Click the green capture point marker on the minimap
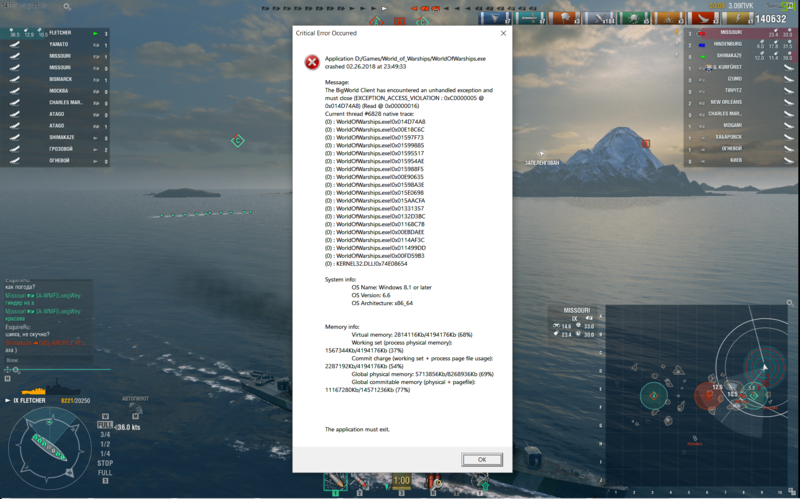800x499 pixels. click(x=654, y=397)
